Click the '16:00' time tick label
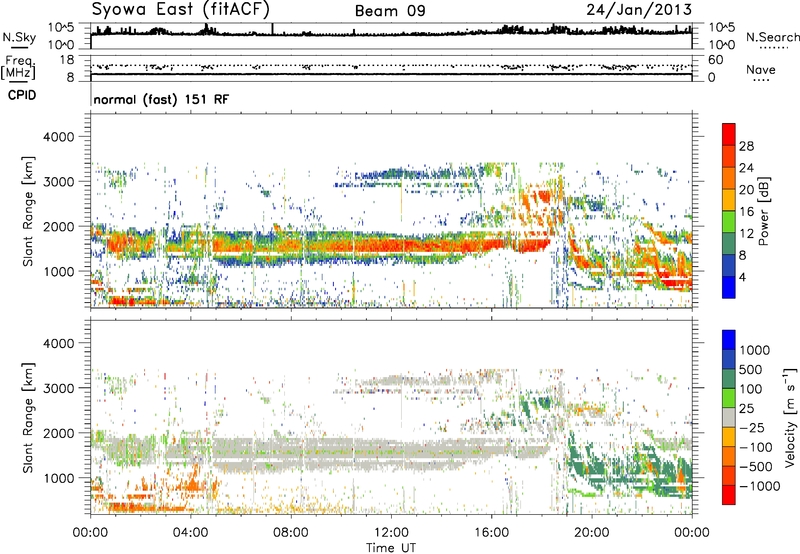This screenshot has height=554, width=800. pyautogui.click(x=491, y=533)
